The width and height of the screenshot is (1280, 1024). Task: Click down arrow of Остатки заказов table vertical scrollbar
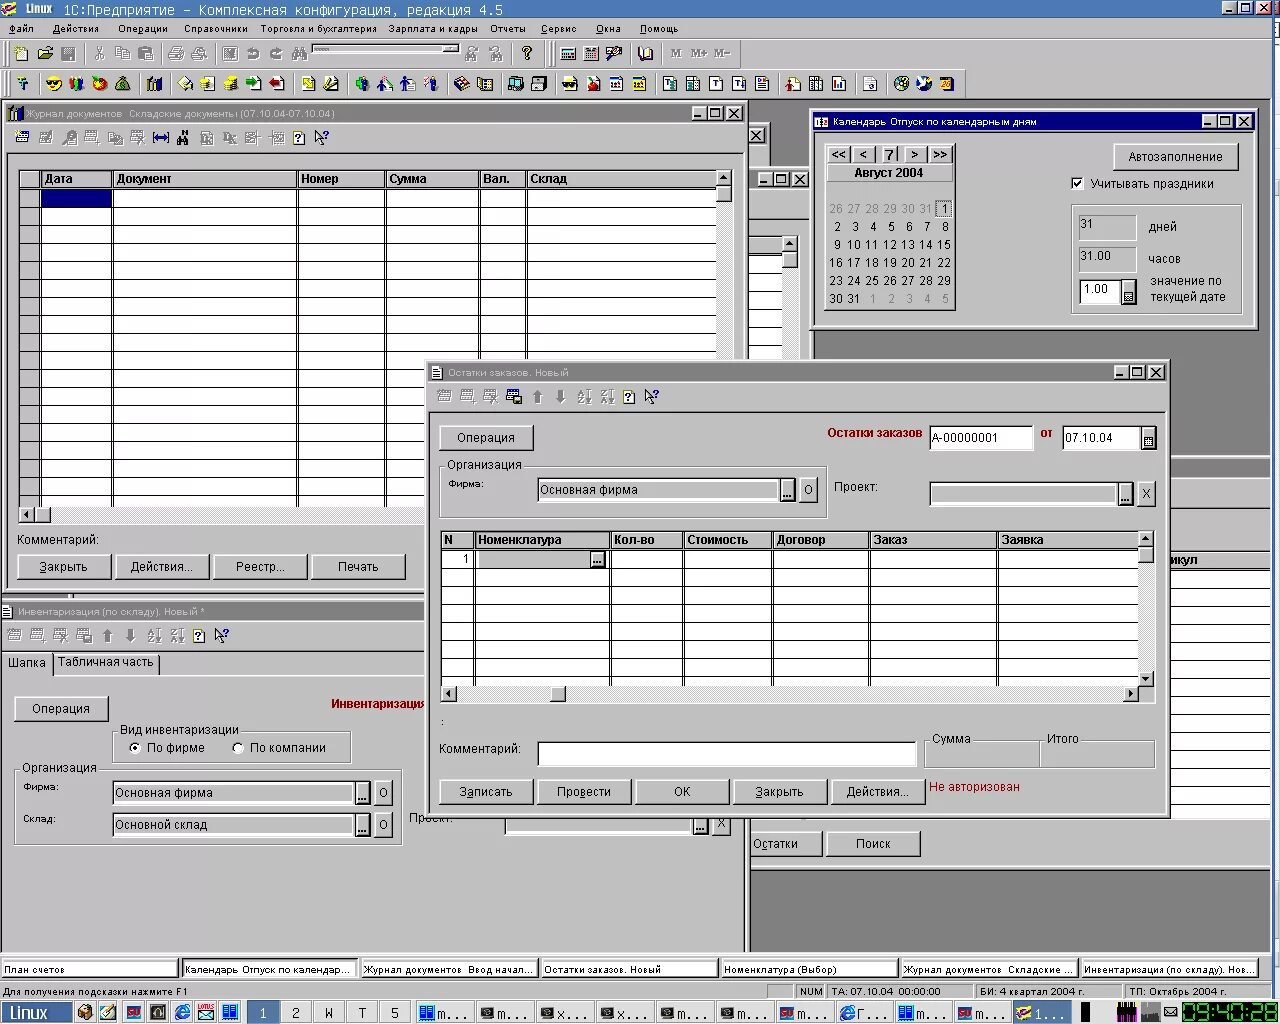point(1146,679)
